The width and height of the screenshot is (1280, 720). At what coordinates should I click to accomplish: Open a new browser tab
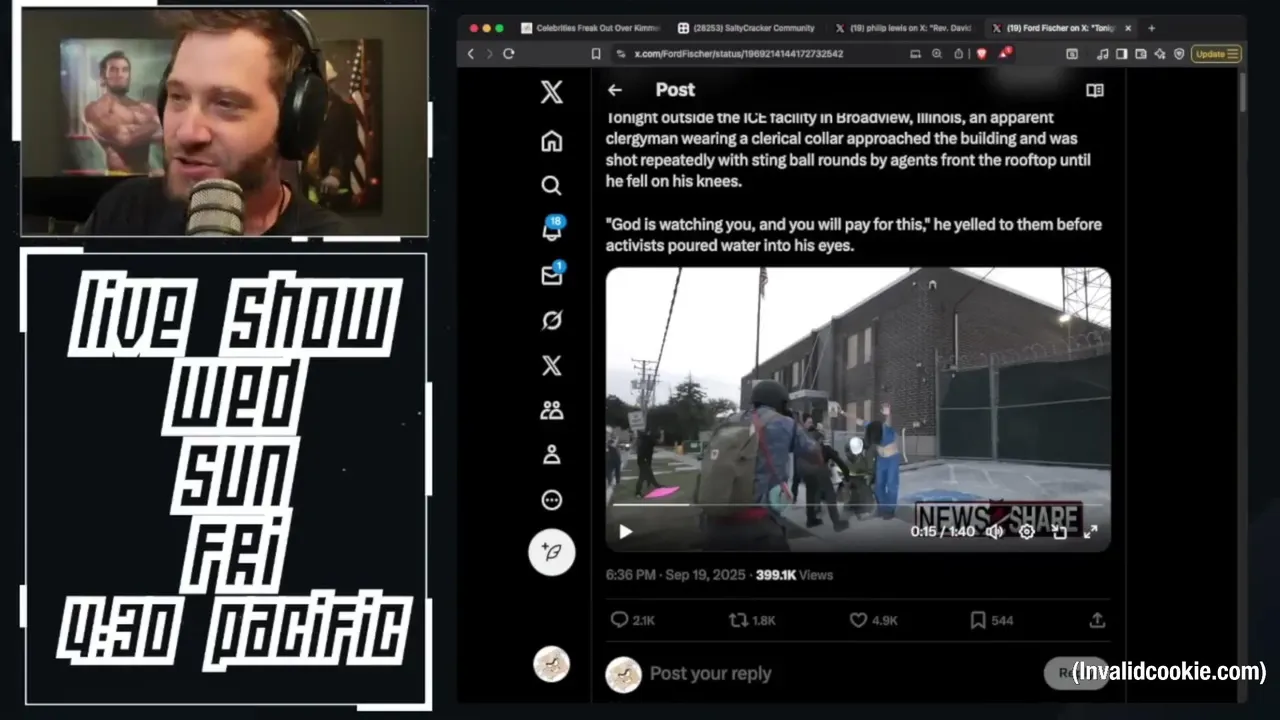(1151, 28)
